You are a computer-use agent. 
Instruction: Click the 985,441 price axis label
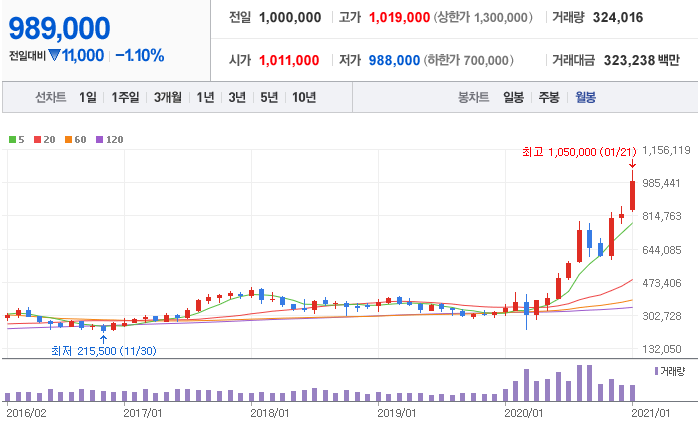[x=661, y=183]
